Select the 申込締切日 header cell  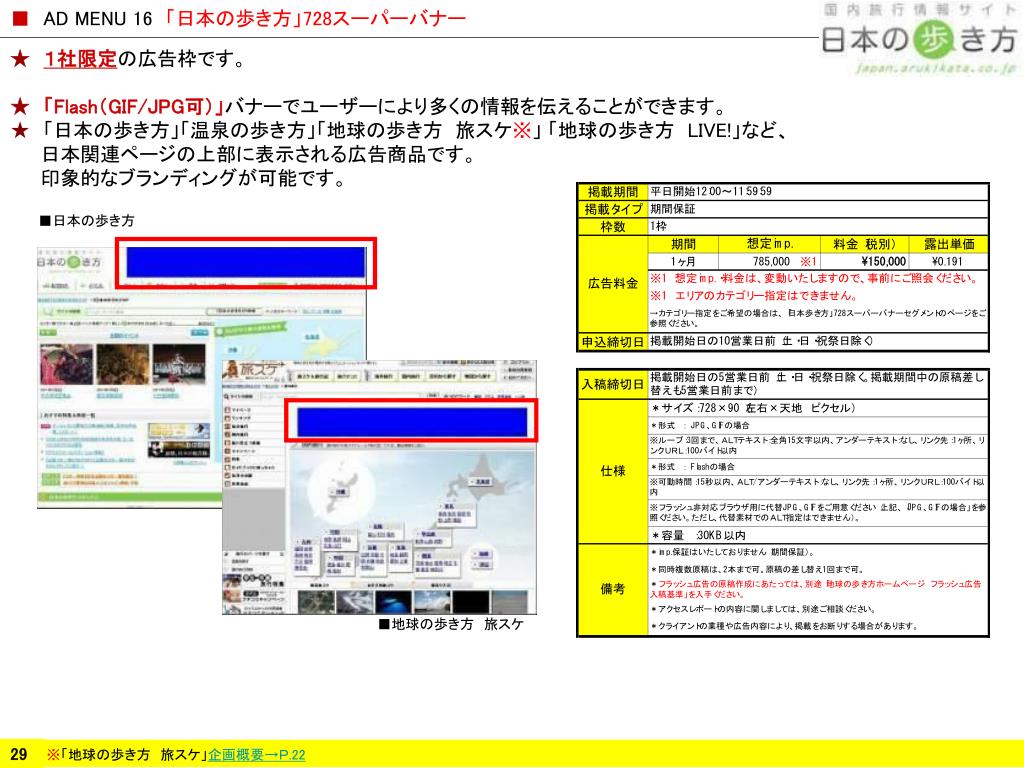(613, 342)
